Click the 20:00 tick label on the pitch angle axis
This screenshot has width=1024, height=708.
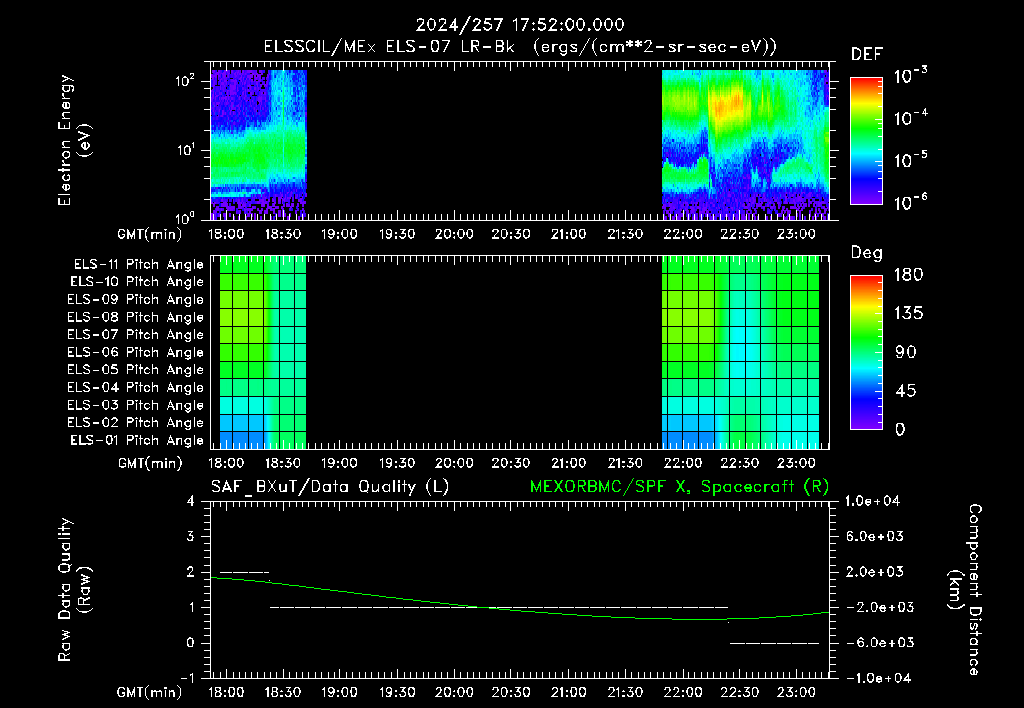coord(454,464)
